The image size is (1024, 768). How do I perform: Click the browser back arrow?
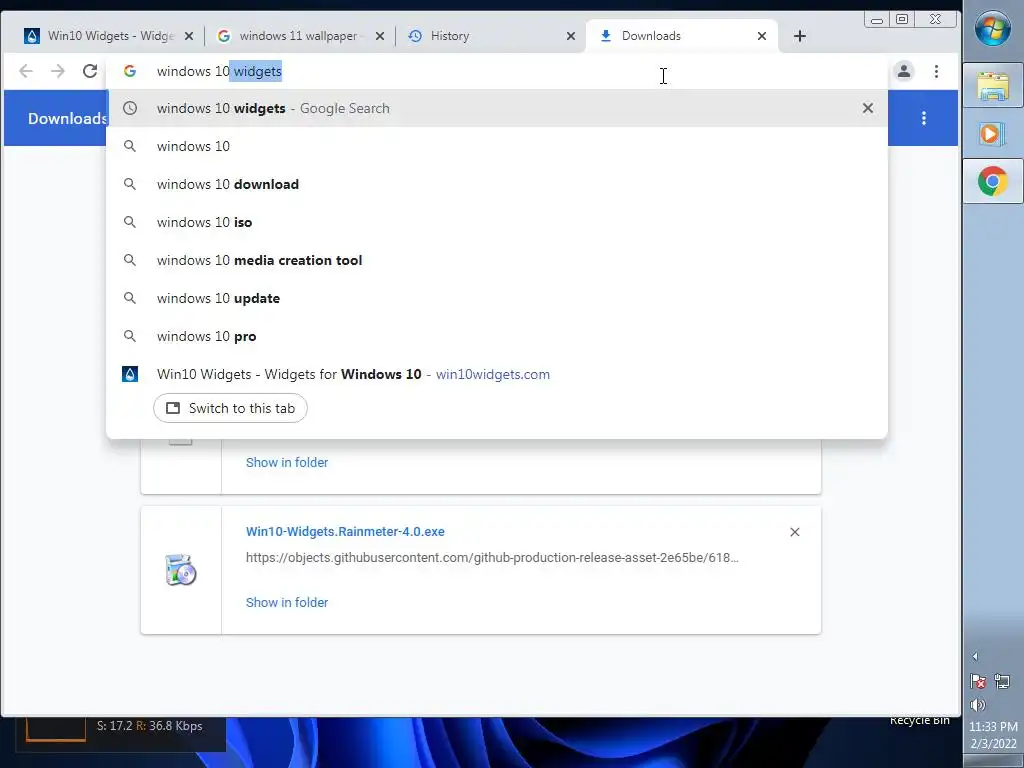tap(25, 71)
